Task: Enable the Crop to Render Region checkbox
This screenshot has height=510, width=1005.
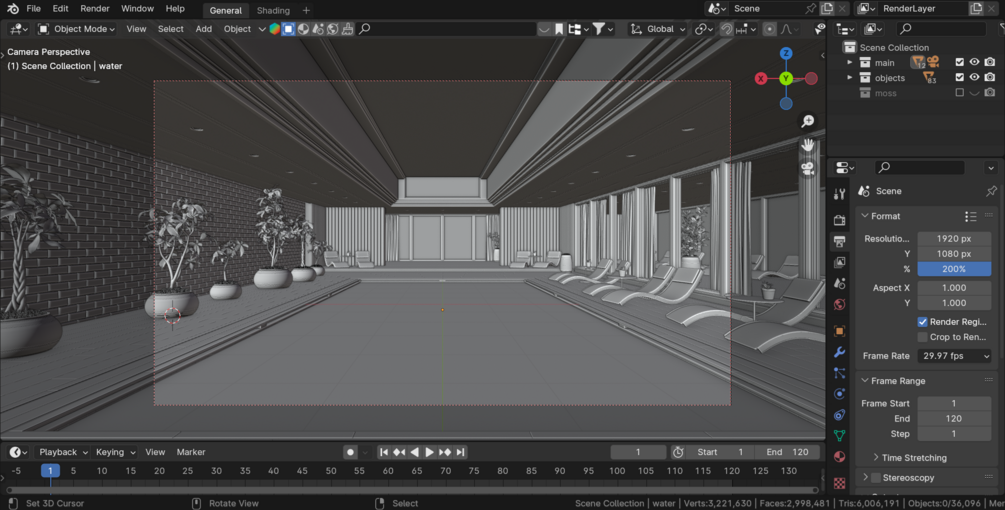Action: click(x=922, y=337)
